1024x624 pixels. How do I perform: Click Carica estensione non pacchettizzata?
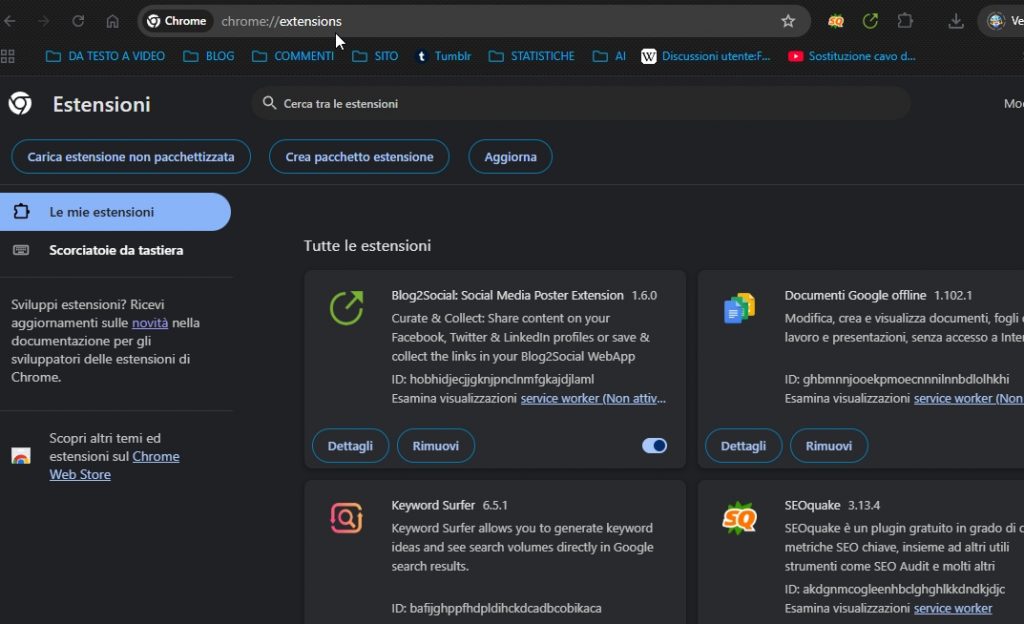click(x=131, y=157)
